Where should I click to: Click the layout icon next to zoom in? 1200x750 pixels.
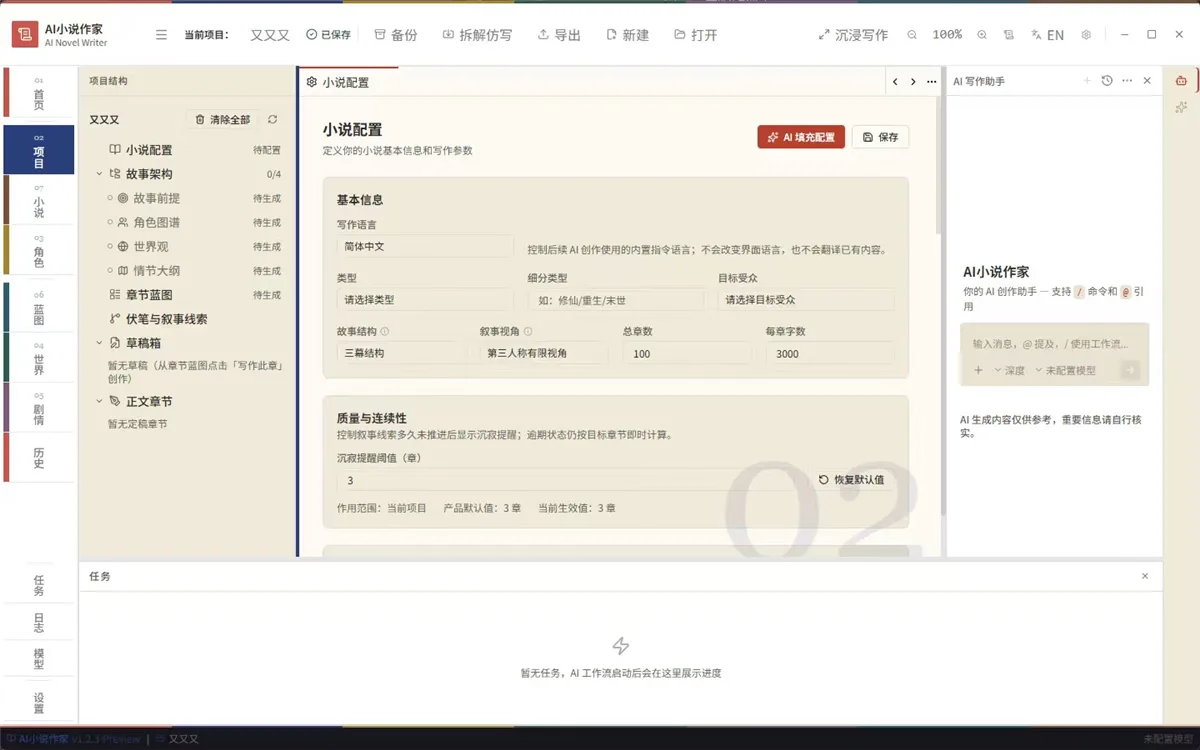(1008, 35)
